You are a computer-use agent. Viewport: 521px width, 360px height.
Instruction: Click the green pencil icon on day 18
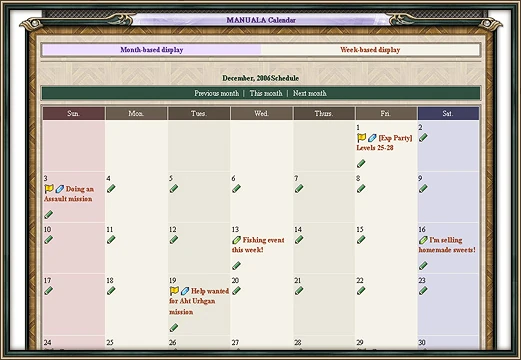point(111,291)
